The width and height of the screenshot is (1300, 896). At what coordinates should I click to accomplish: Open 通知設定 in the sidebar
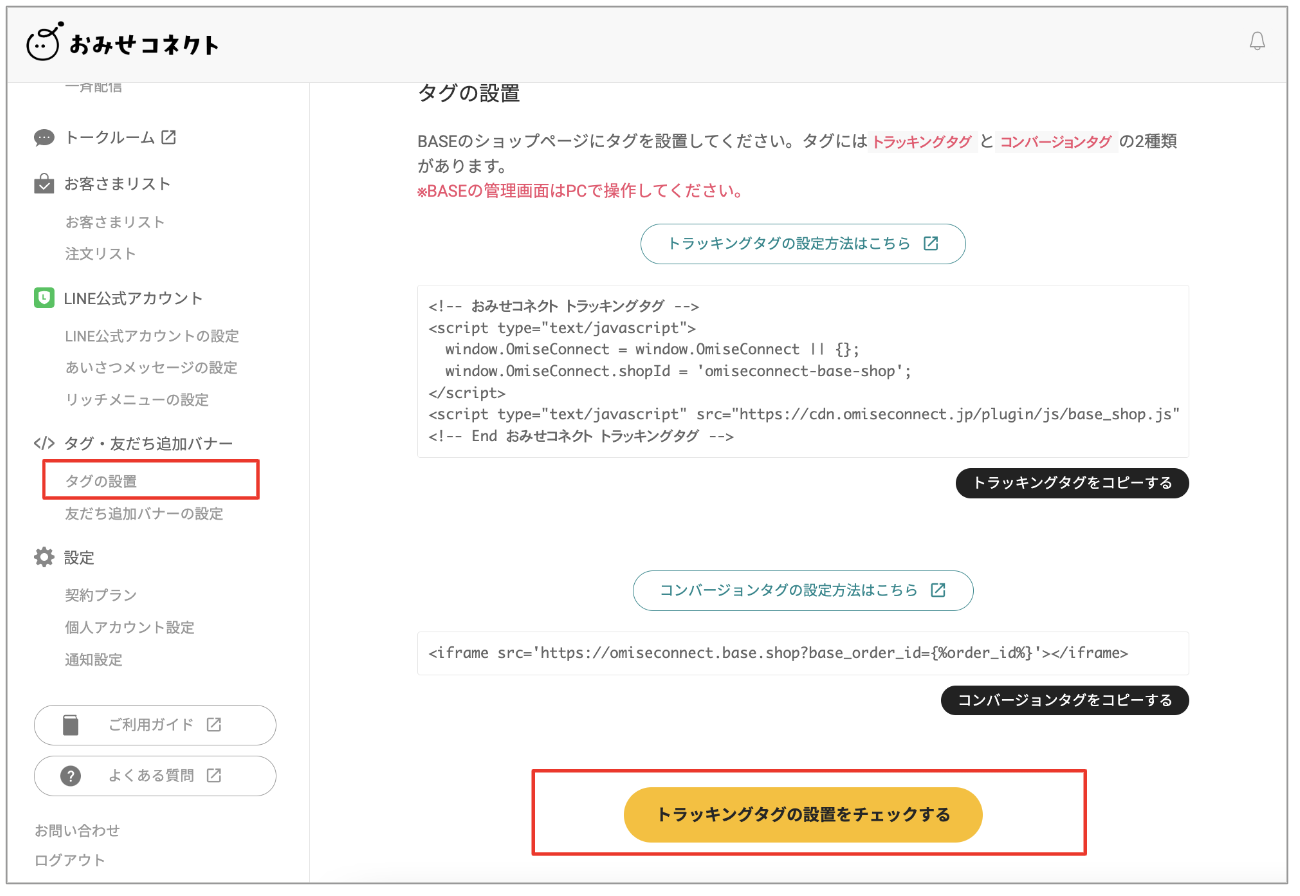click(94, 660)
